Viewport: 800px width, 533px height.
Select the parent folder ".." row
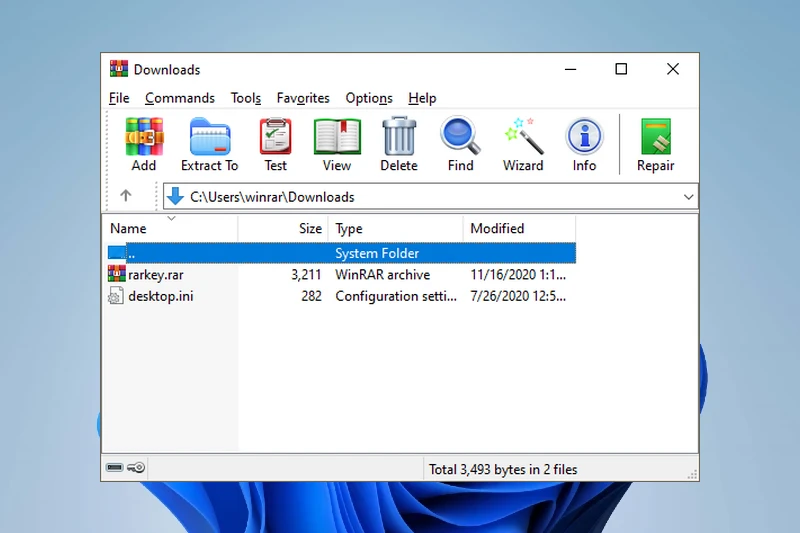tap(341, 253)
